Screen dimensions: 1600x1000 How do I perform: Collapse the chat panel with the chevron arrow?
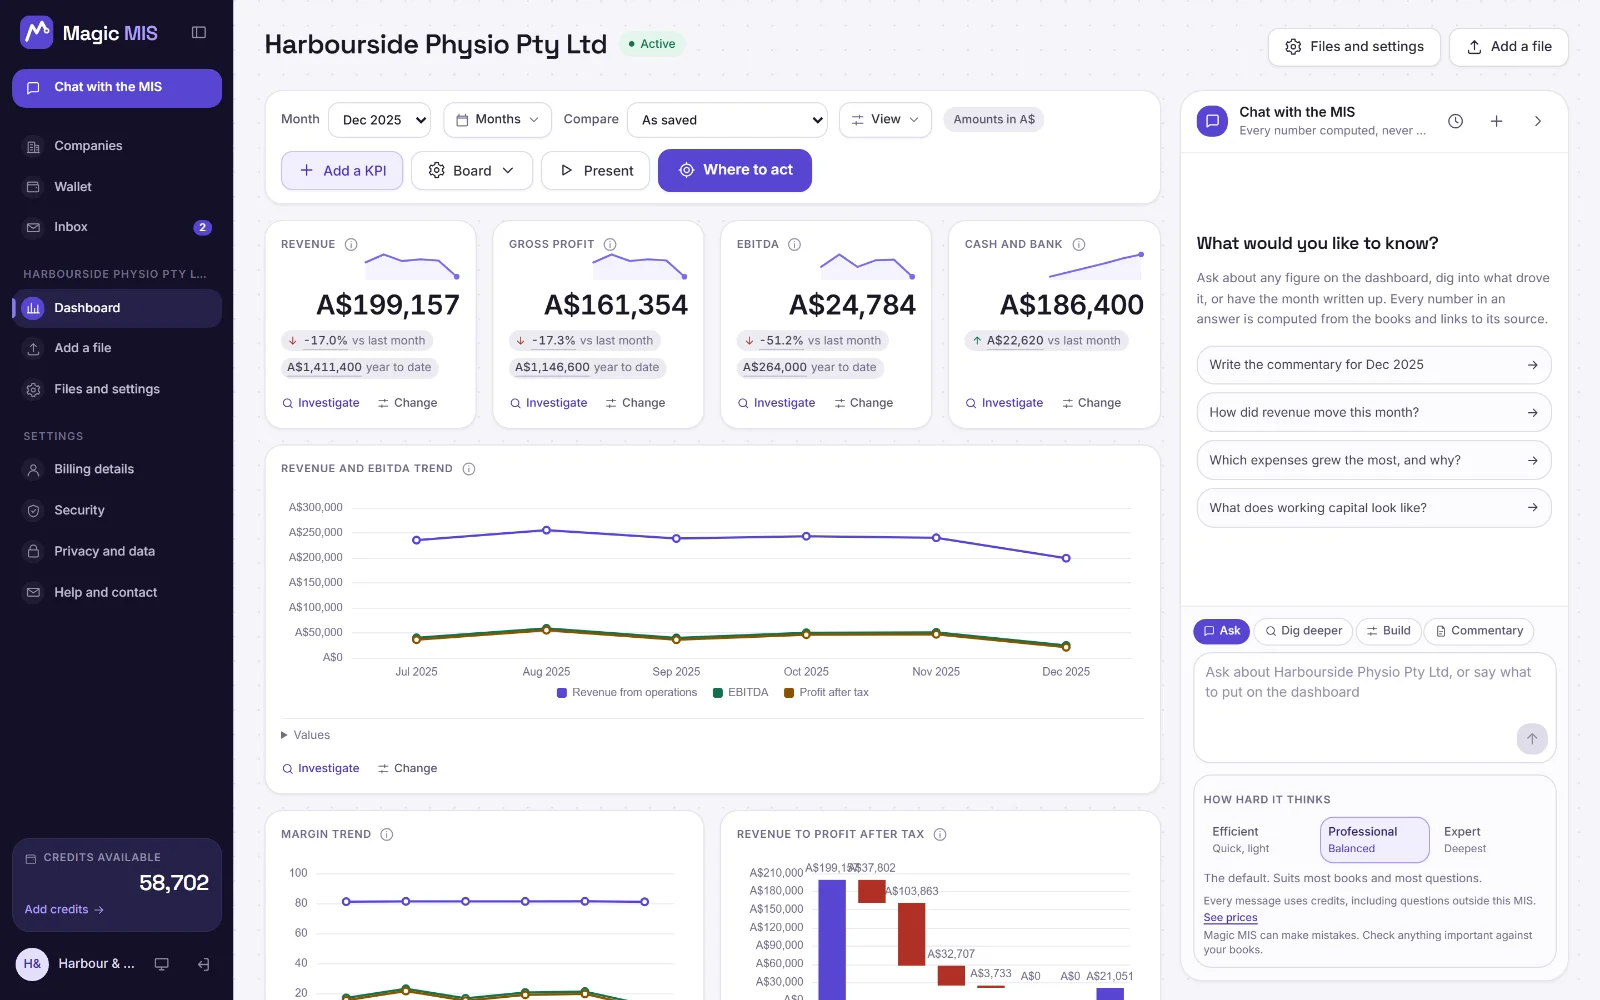coord(1538,121)
